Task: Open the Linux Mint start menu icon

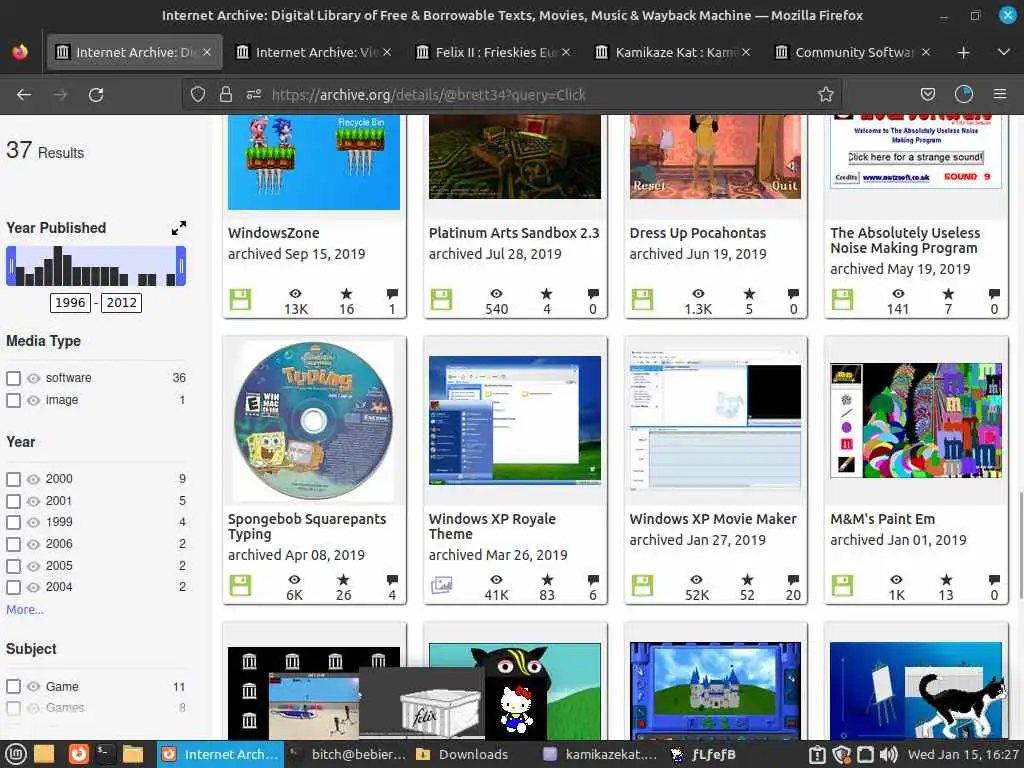Action: click(16, 754)
